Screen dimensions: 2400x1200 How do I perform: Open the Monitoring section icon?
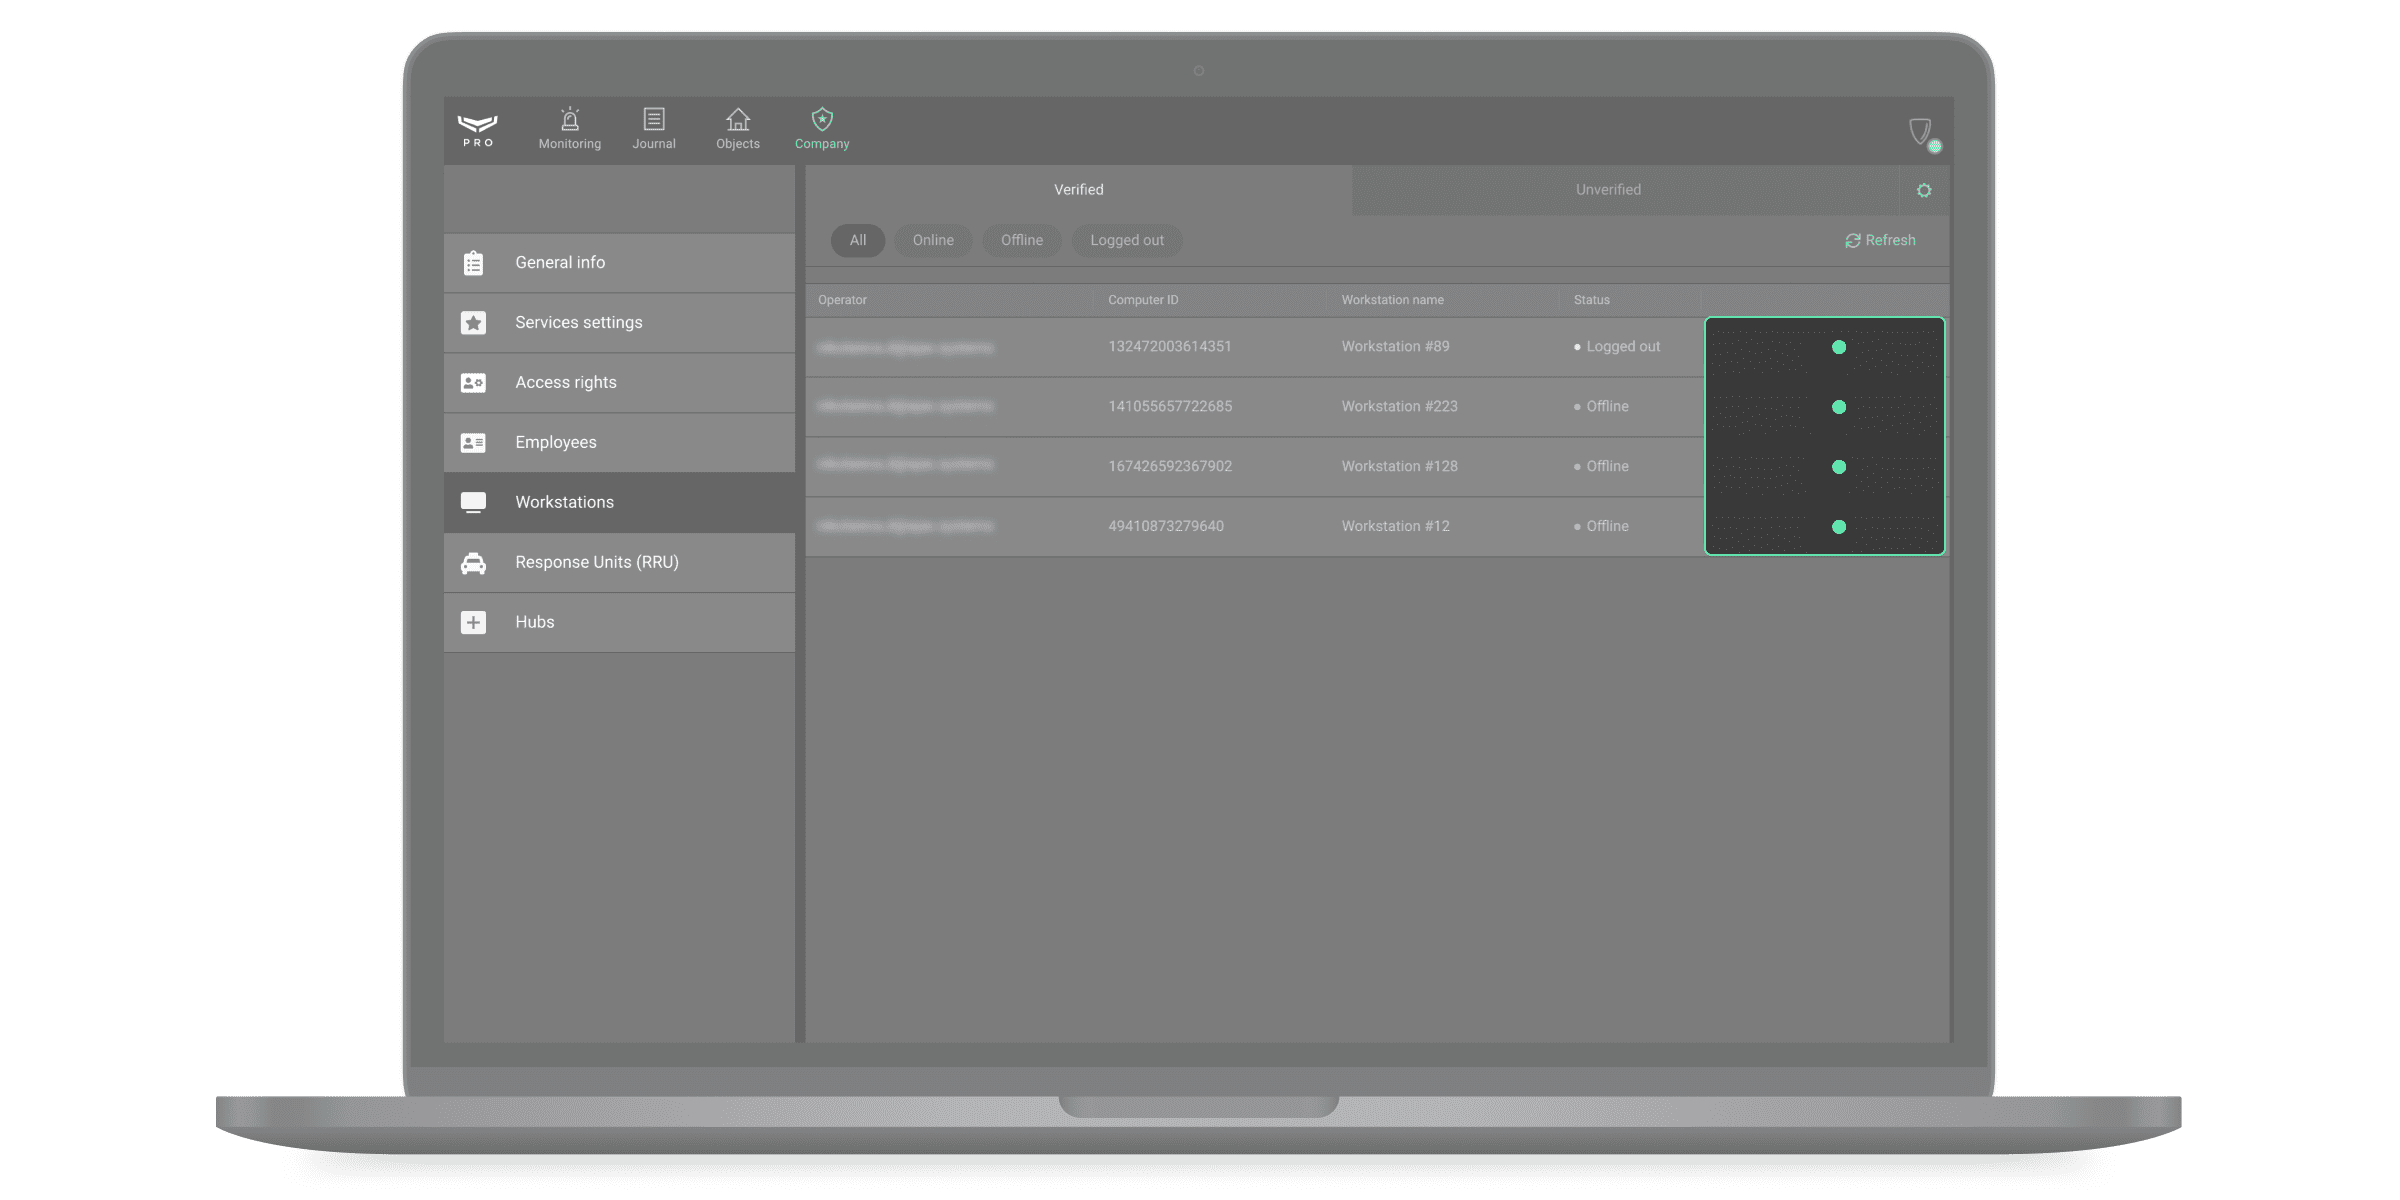point(569,120)
